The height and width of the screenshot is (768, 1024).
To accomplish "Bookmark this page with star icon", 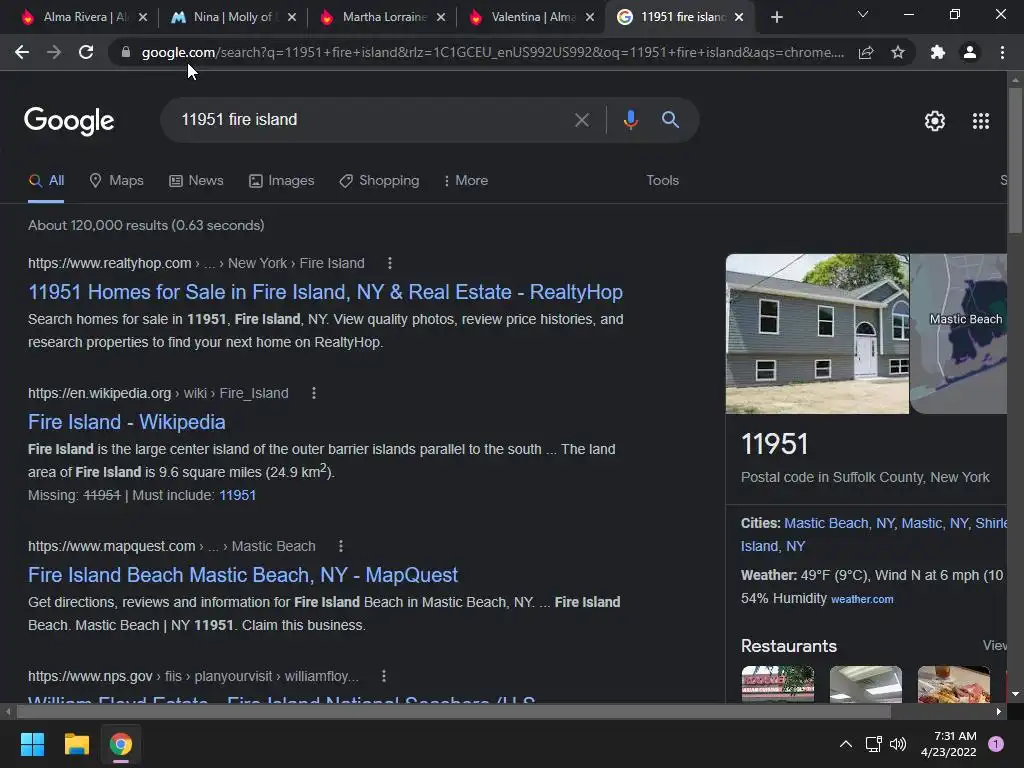I will coord(898,52).
